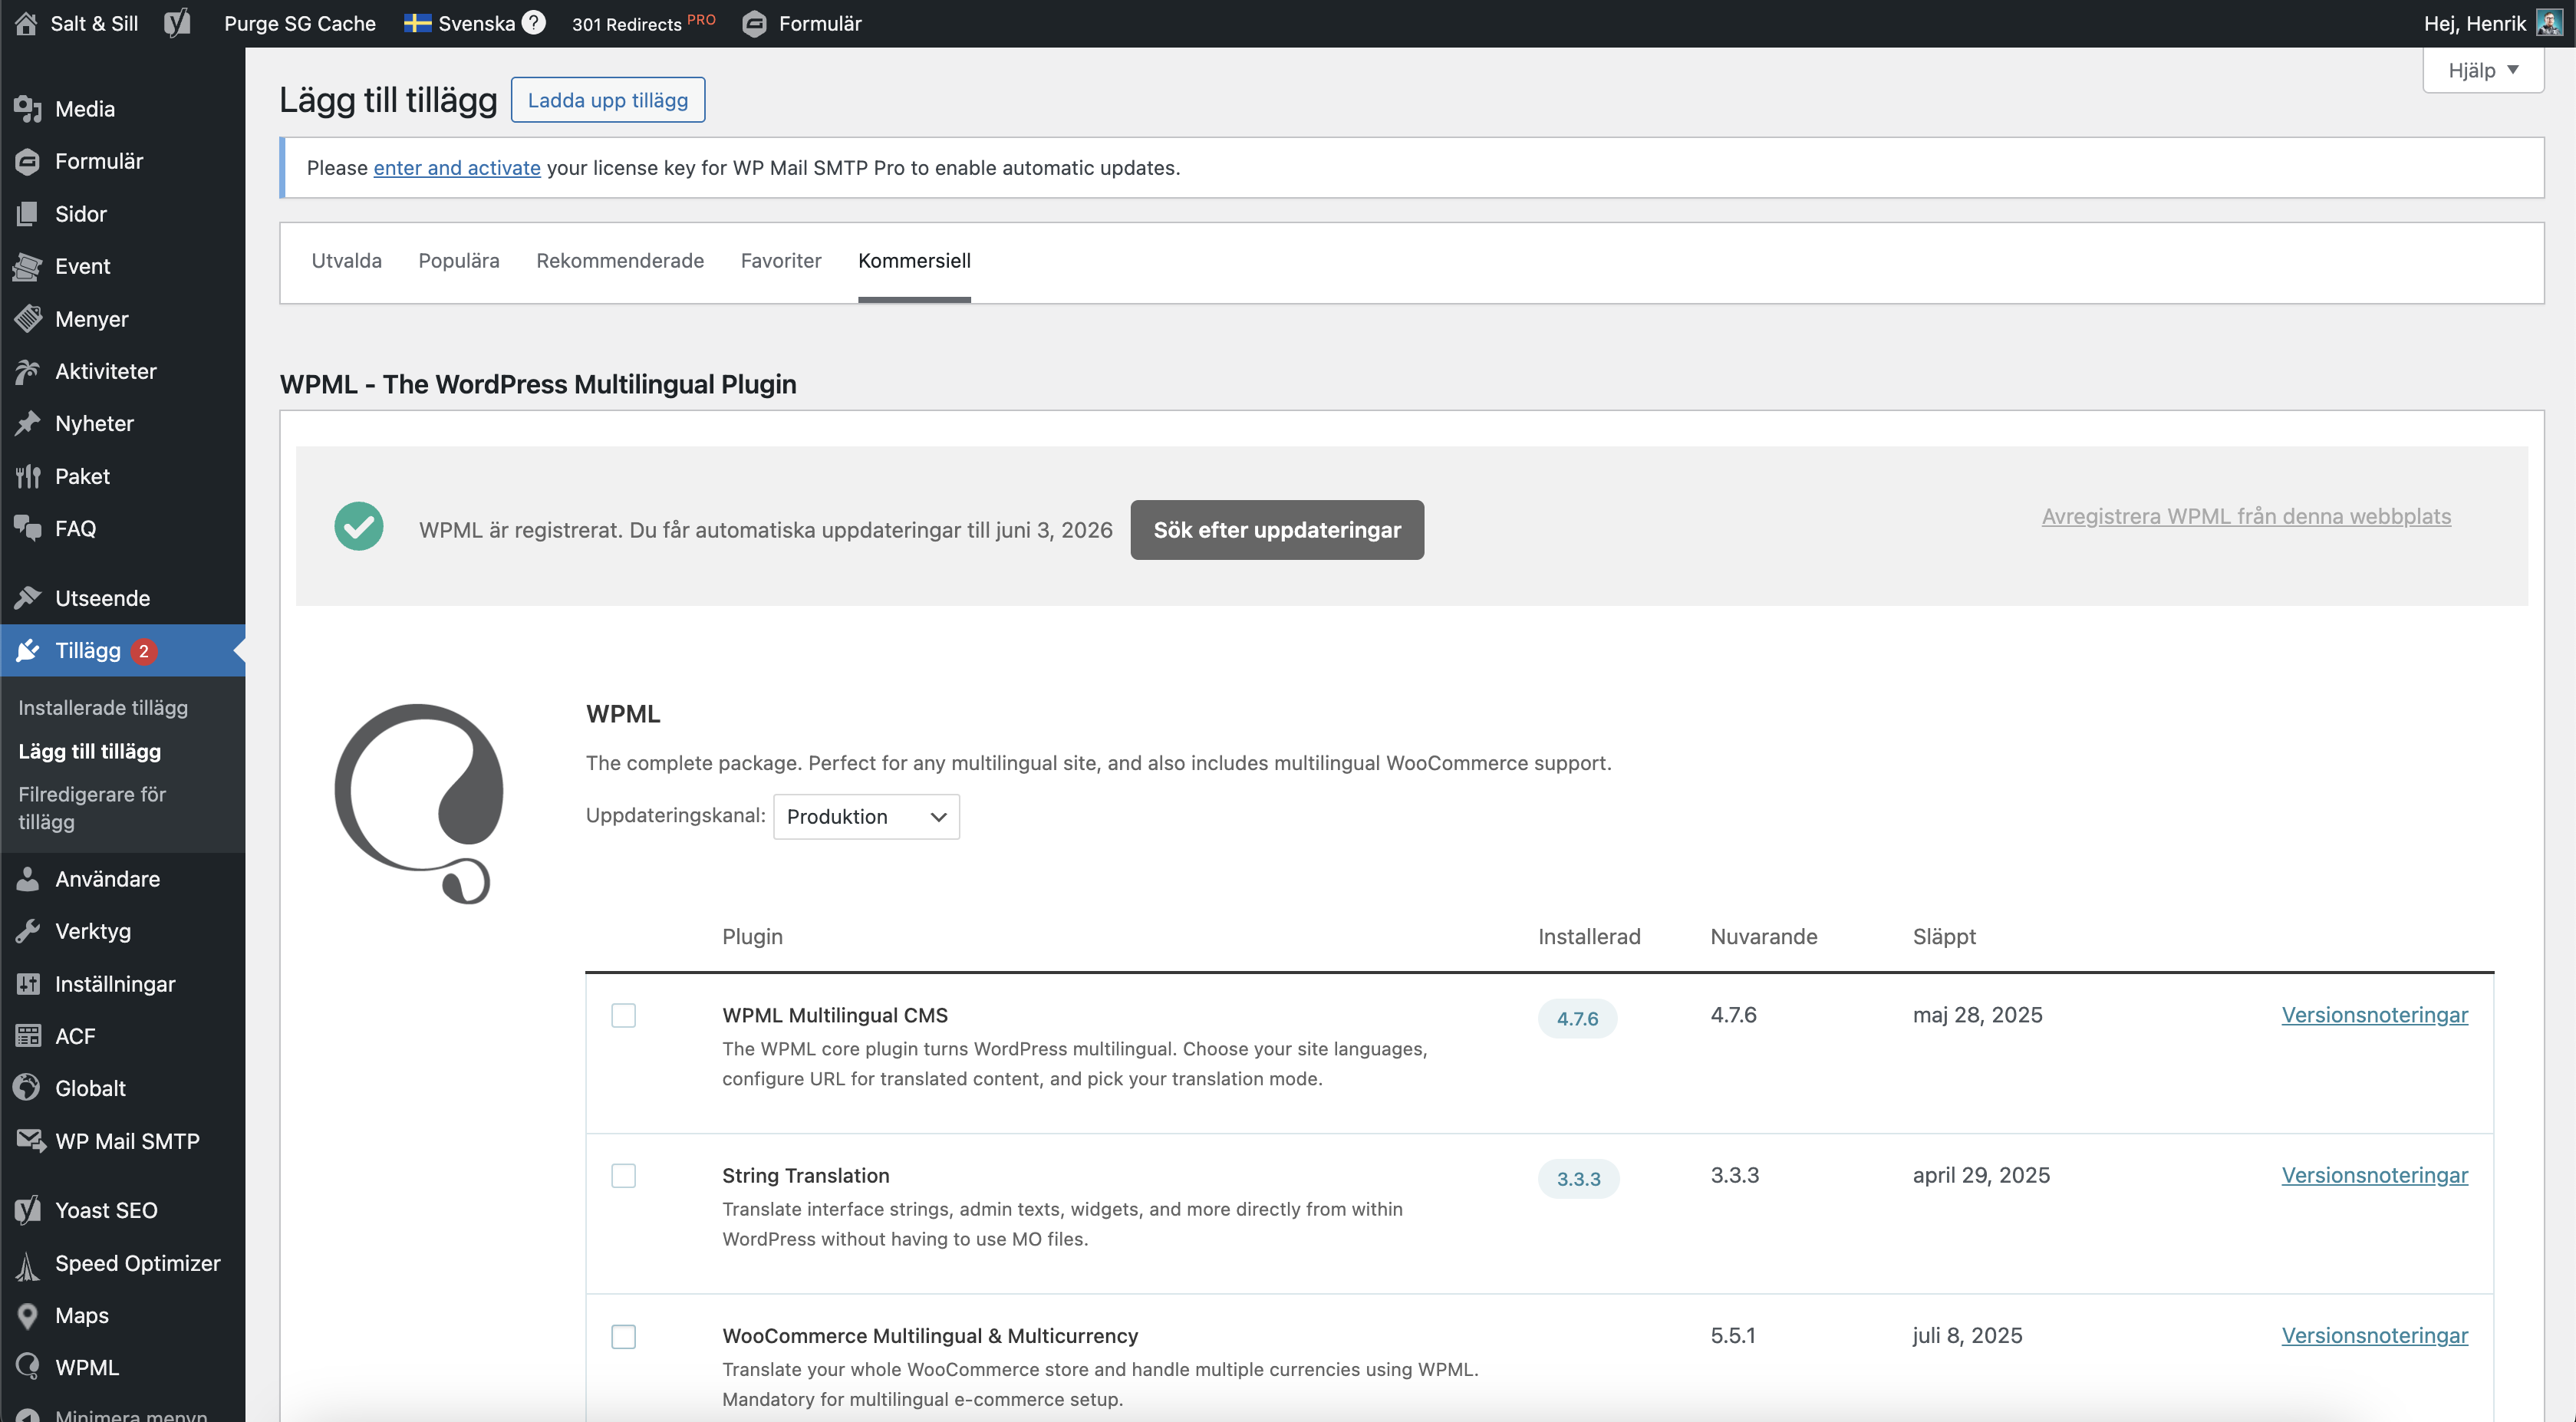Click the Ladda upp tillägg button

pyautogui.click(x=608, y=100)
